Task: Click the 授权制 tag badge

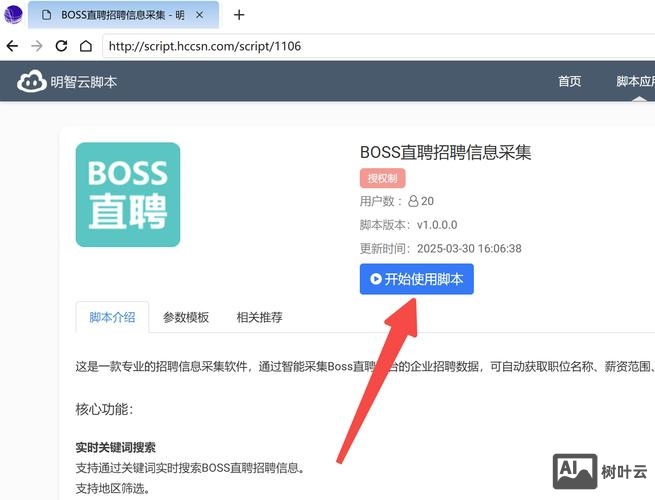Action: coord(382,178)
